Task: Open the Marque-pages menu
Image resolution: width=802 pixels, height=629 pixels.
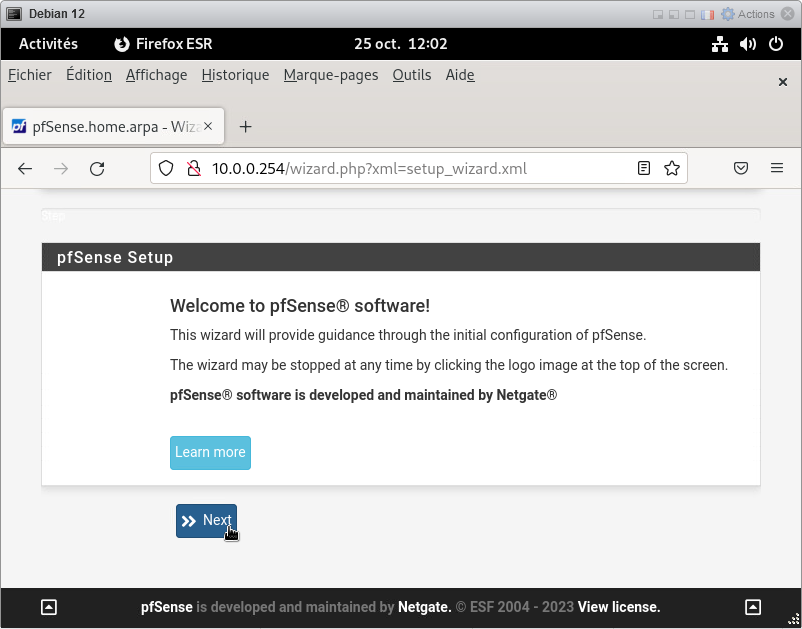Action: [331, 75]
